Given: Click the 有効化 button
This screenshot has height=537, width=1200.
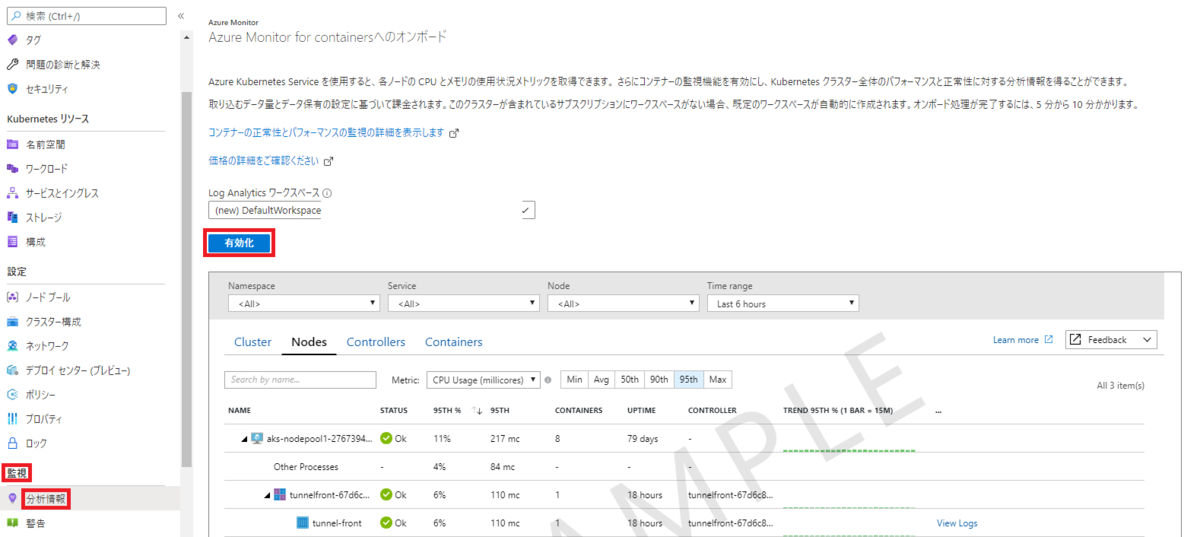Looking at the screenshot, I should [x=239, y=243].
